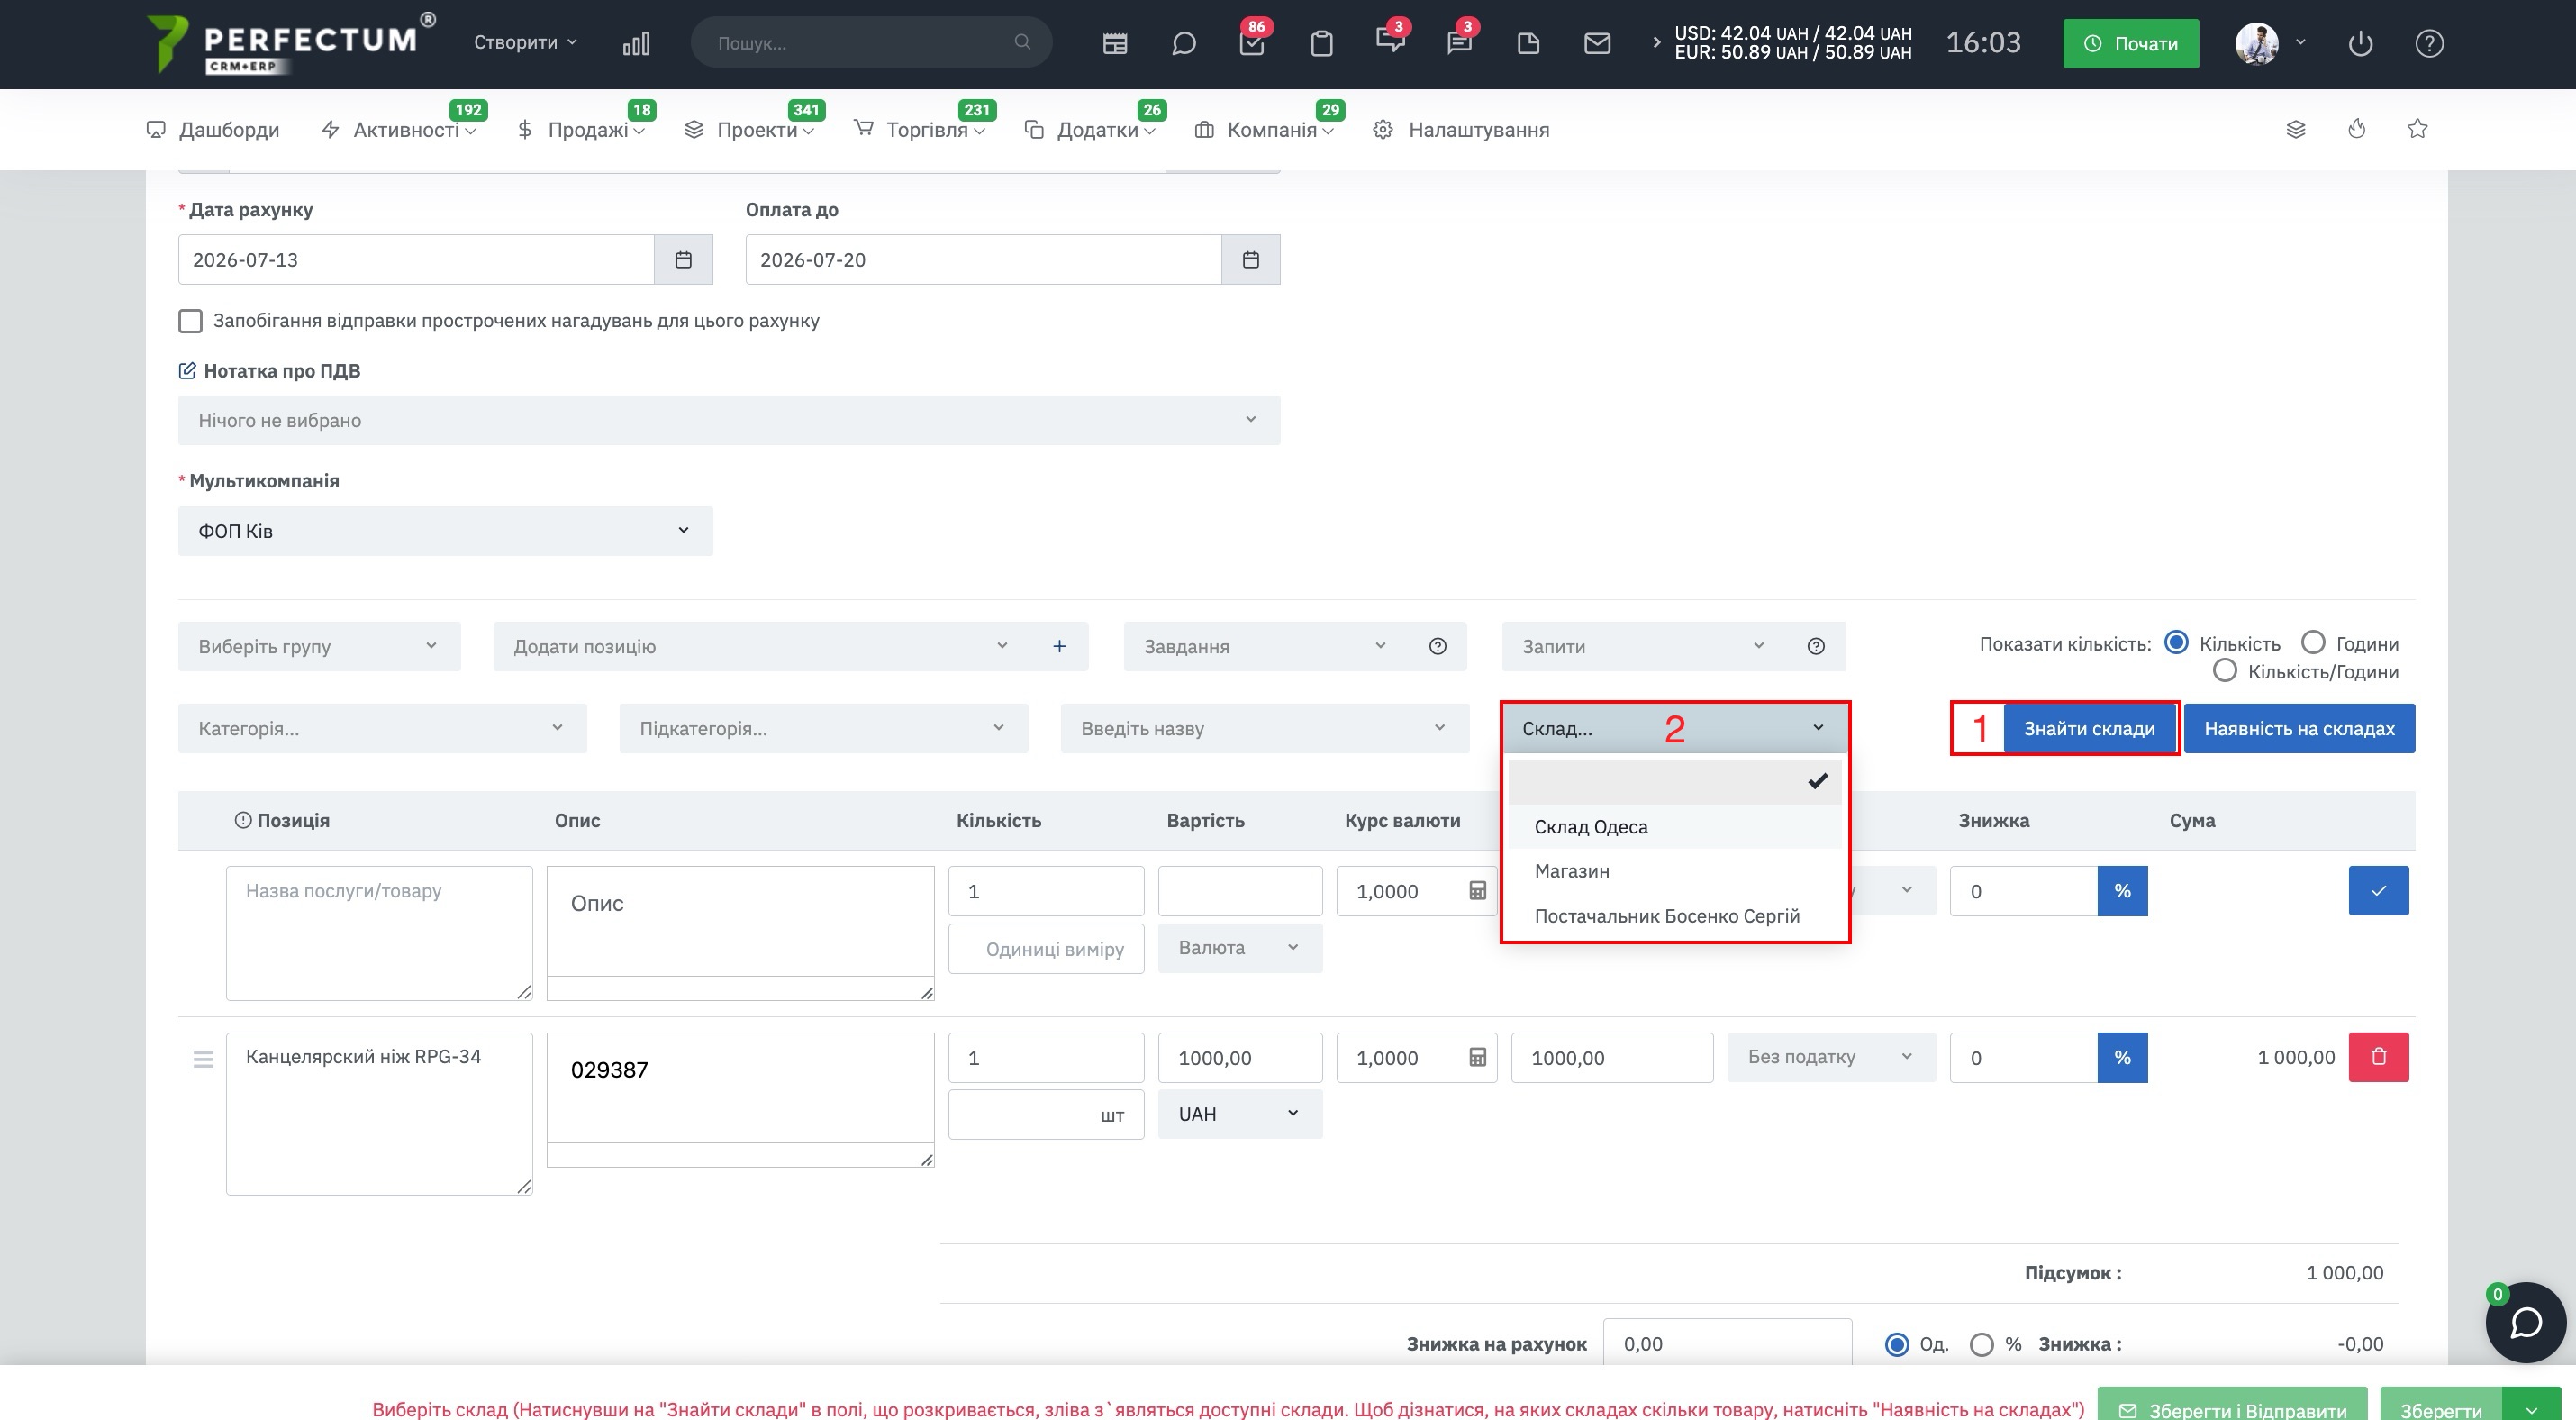Click the red trash delete row button

pos(2378,1057)
